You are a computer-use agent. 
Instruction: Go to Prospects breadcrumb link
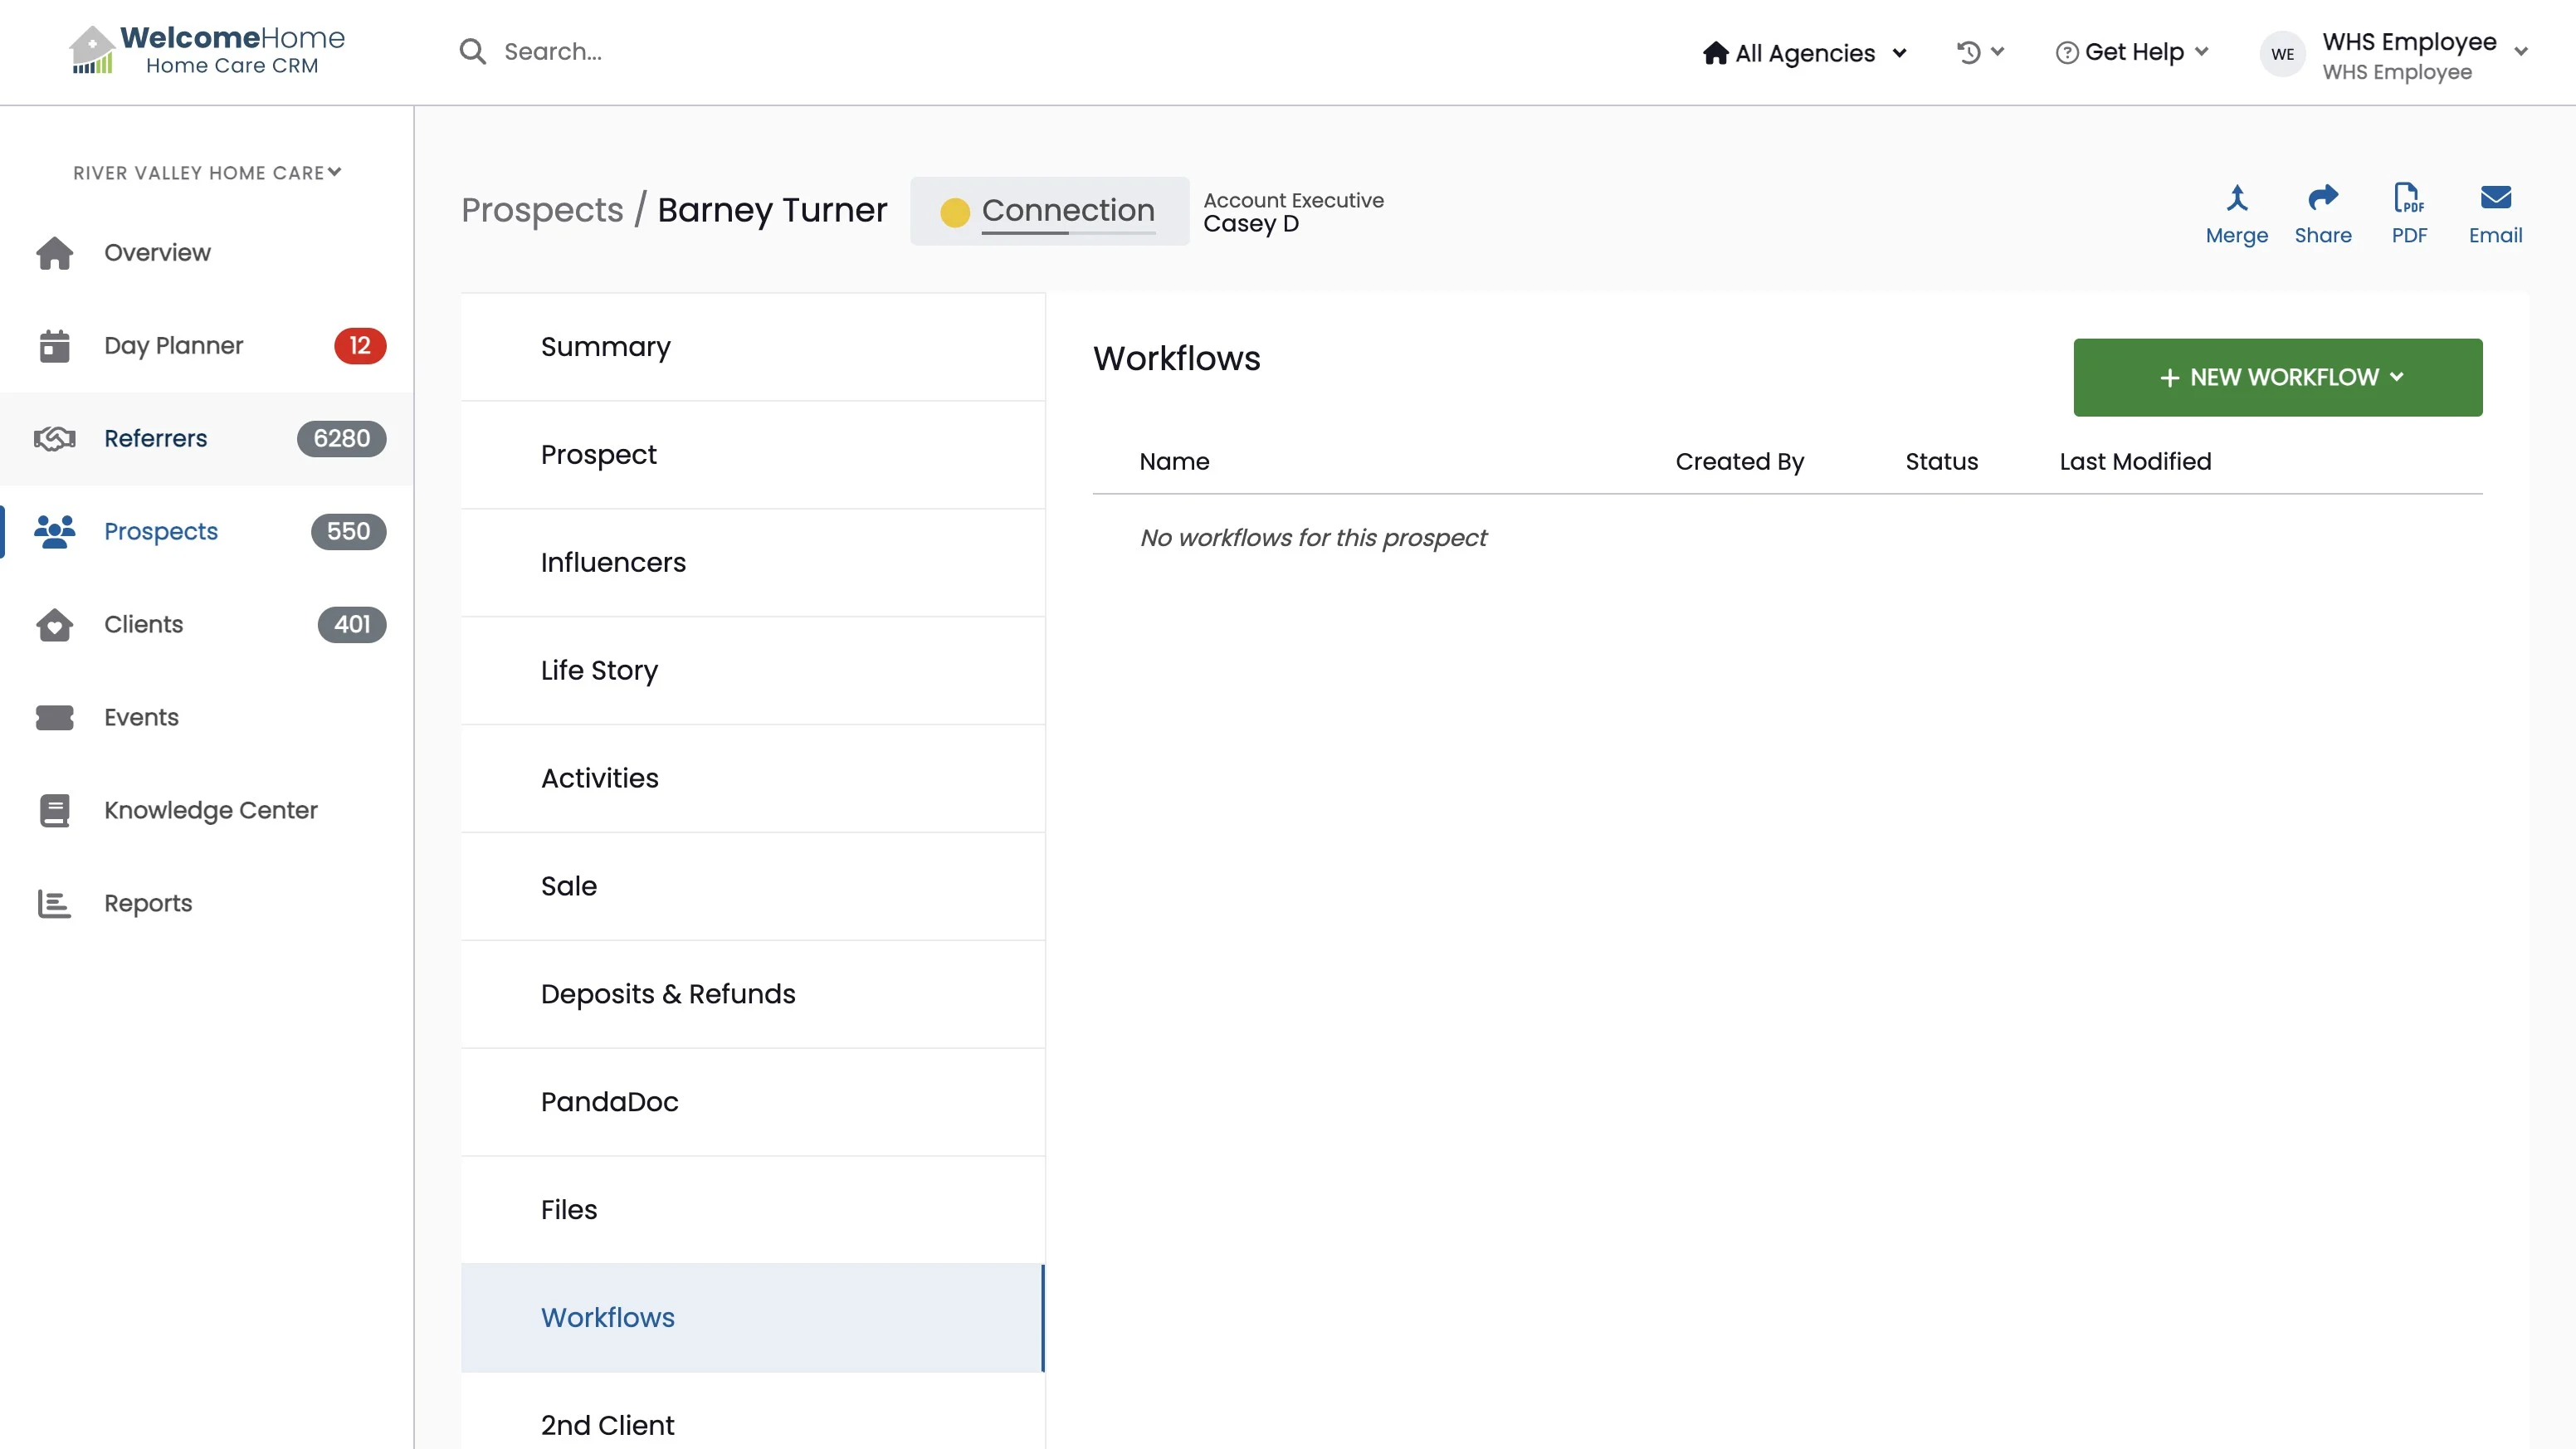[x=542, y=211]
